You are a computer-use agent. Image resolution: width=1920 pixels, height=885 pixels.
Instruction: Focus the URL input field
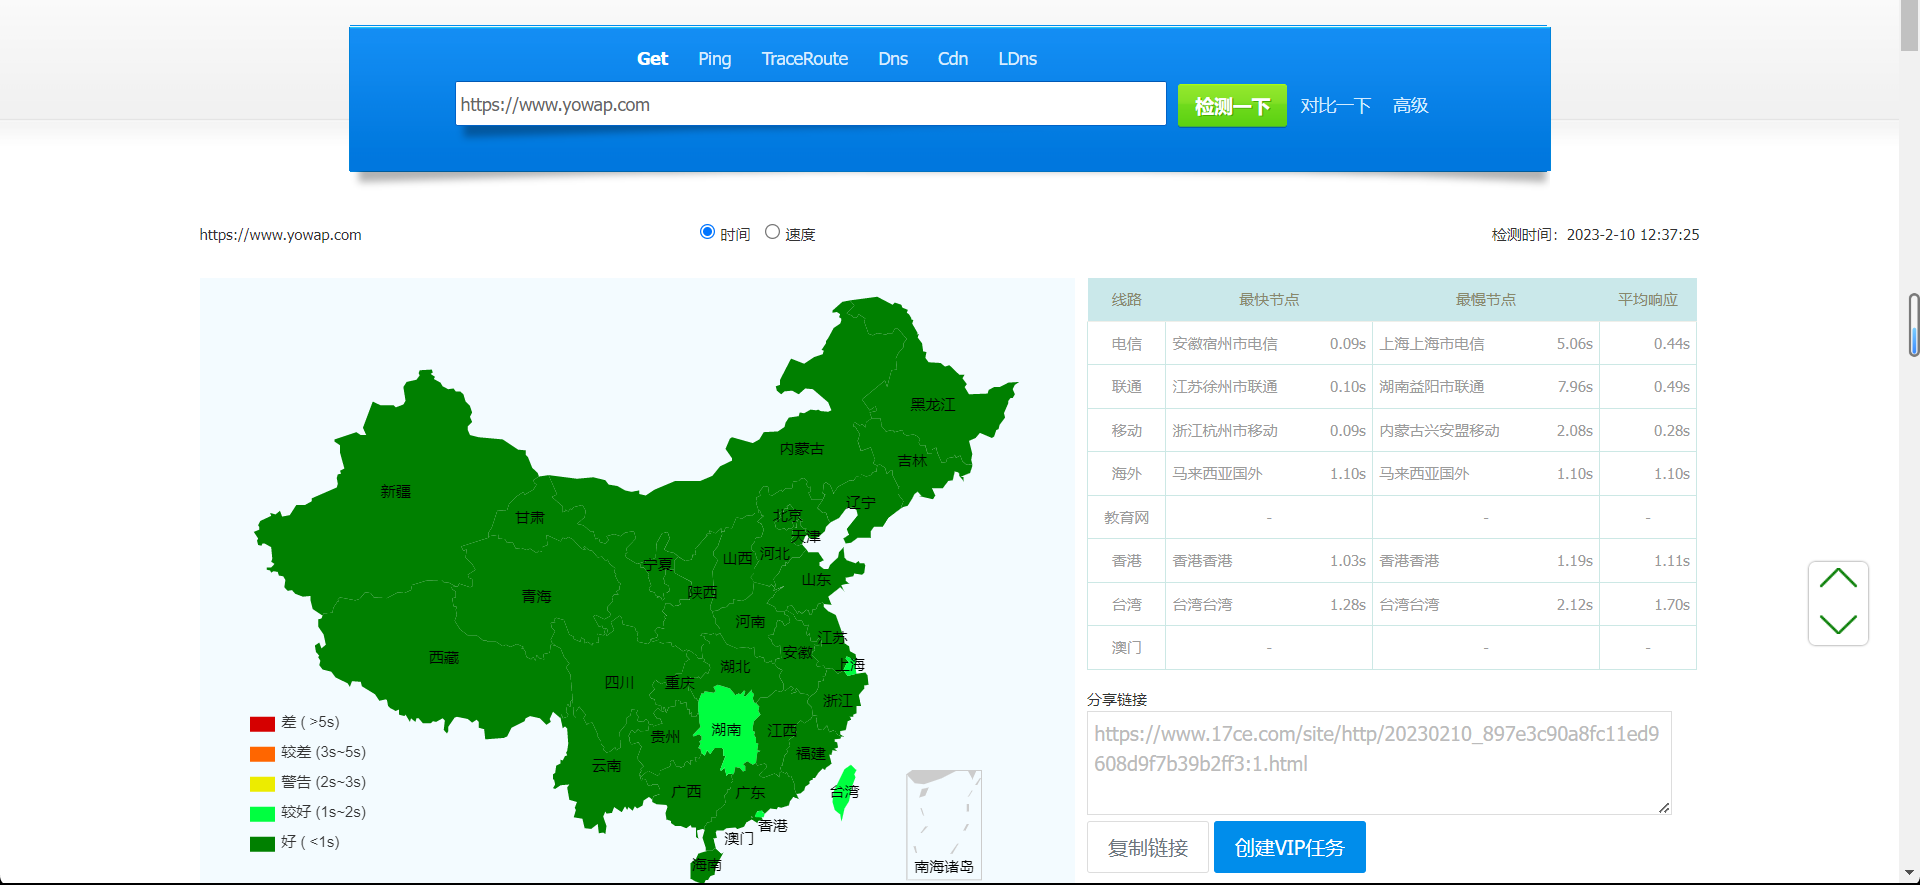810,104
